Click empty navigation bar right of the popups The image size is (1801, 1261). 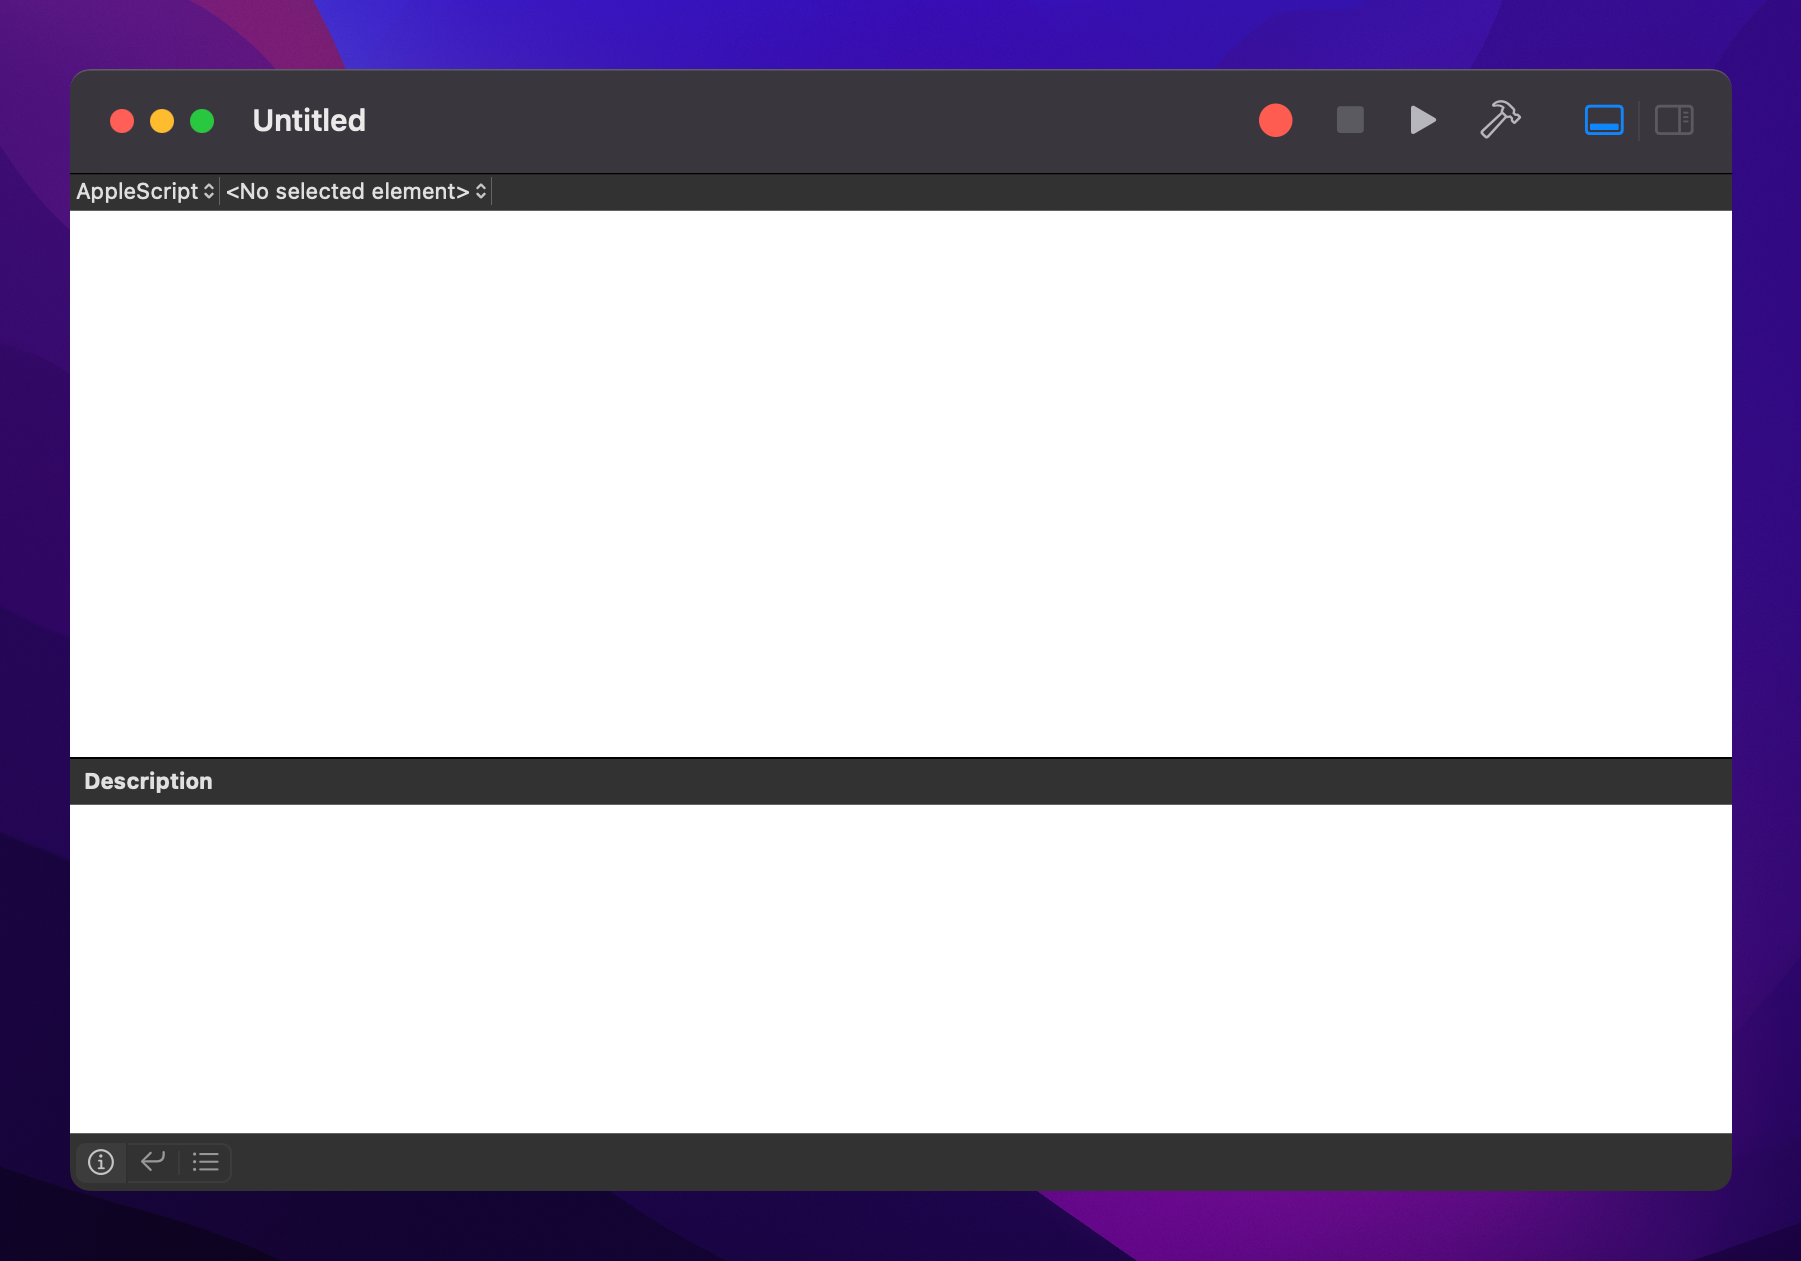[x=1100, y=191]
